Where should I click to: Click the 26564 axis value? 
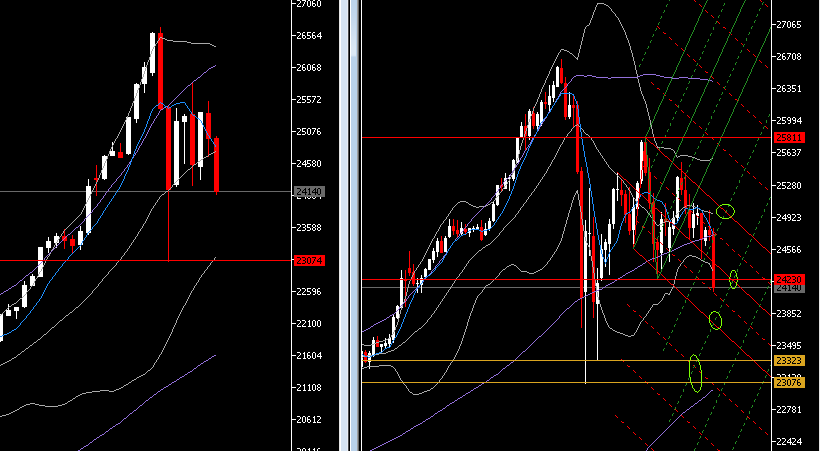click(x=309, y=36)
